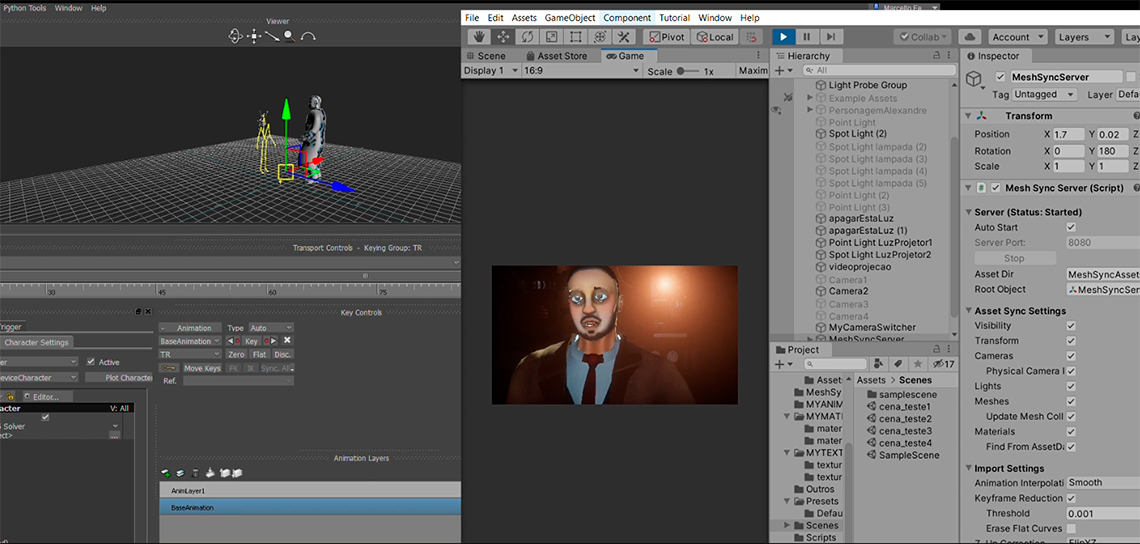1140x544 pixels.
Task: Click the cloud services icon
Action: (968, 37)
